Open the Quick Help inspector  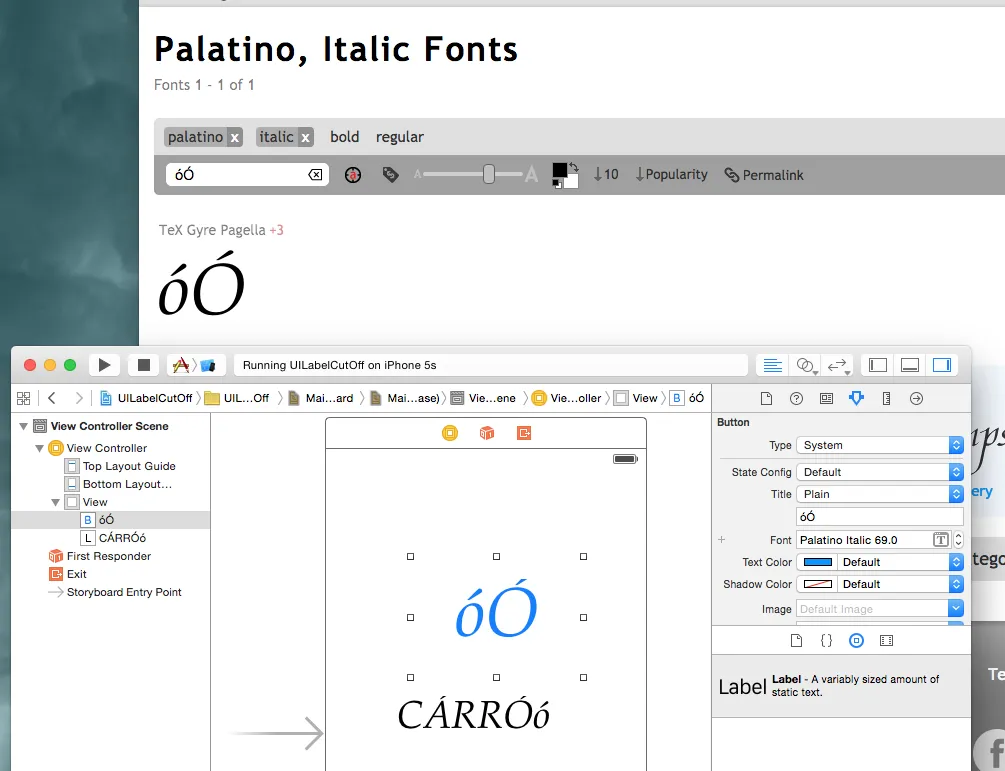coord(796,399)
